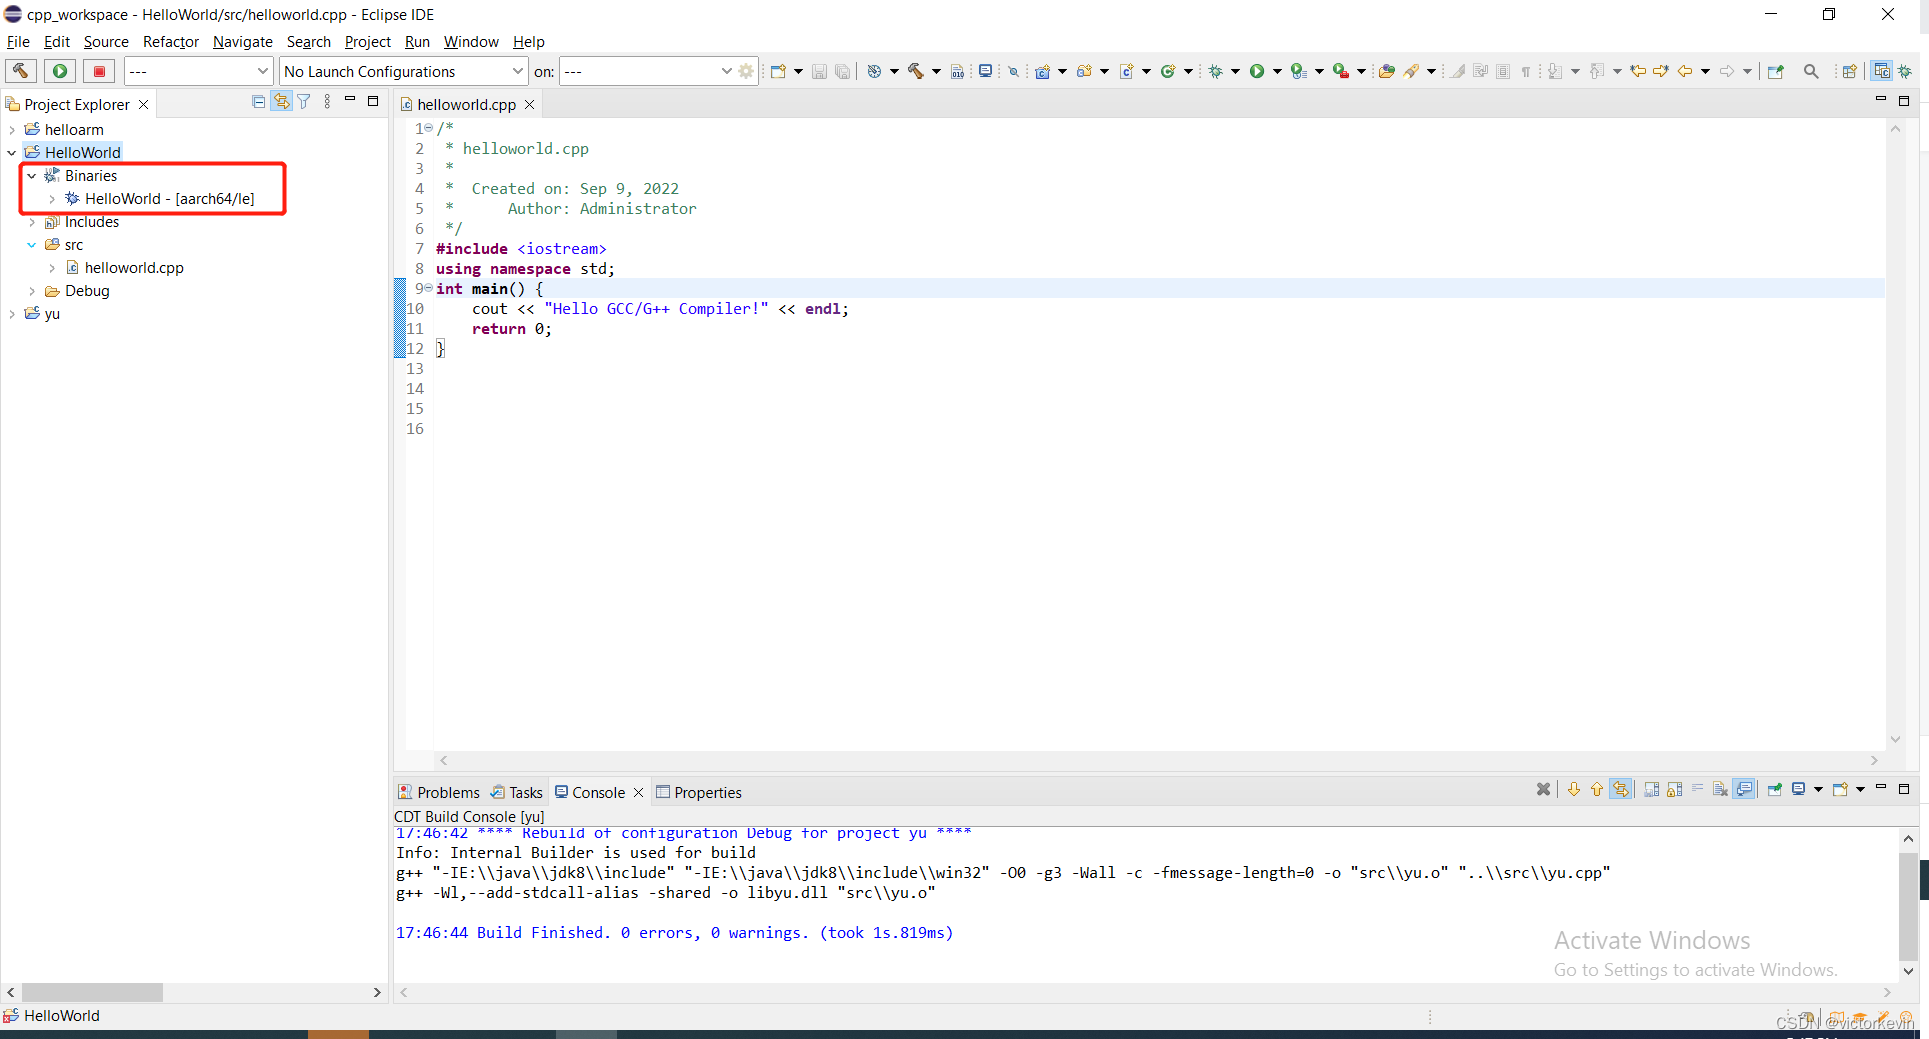Collapse the HelloWorld project tree
This screenshot has height=1039, width=1929.
pos(11,152)
